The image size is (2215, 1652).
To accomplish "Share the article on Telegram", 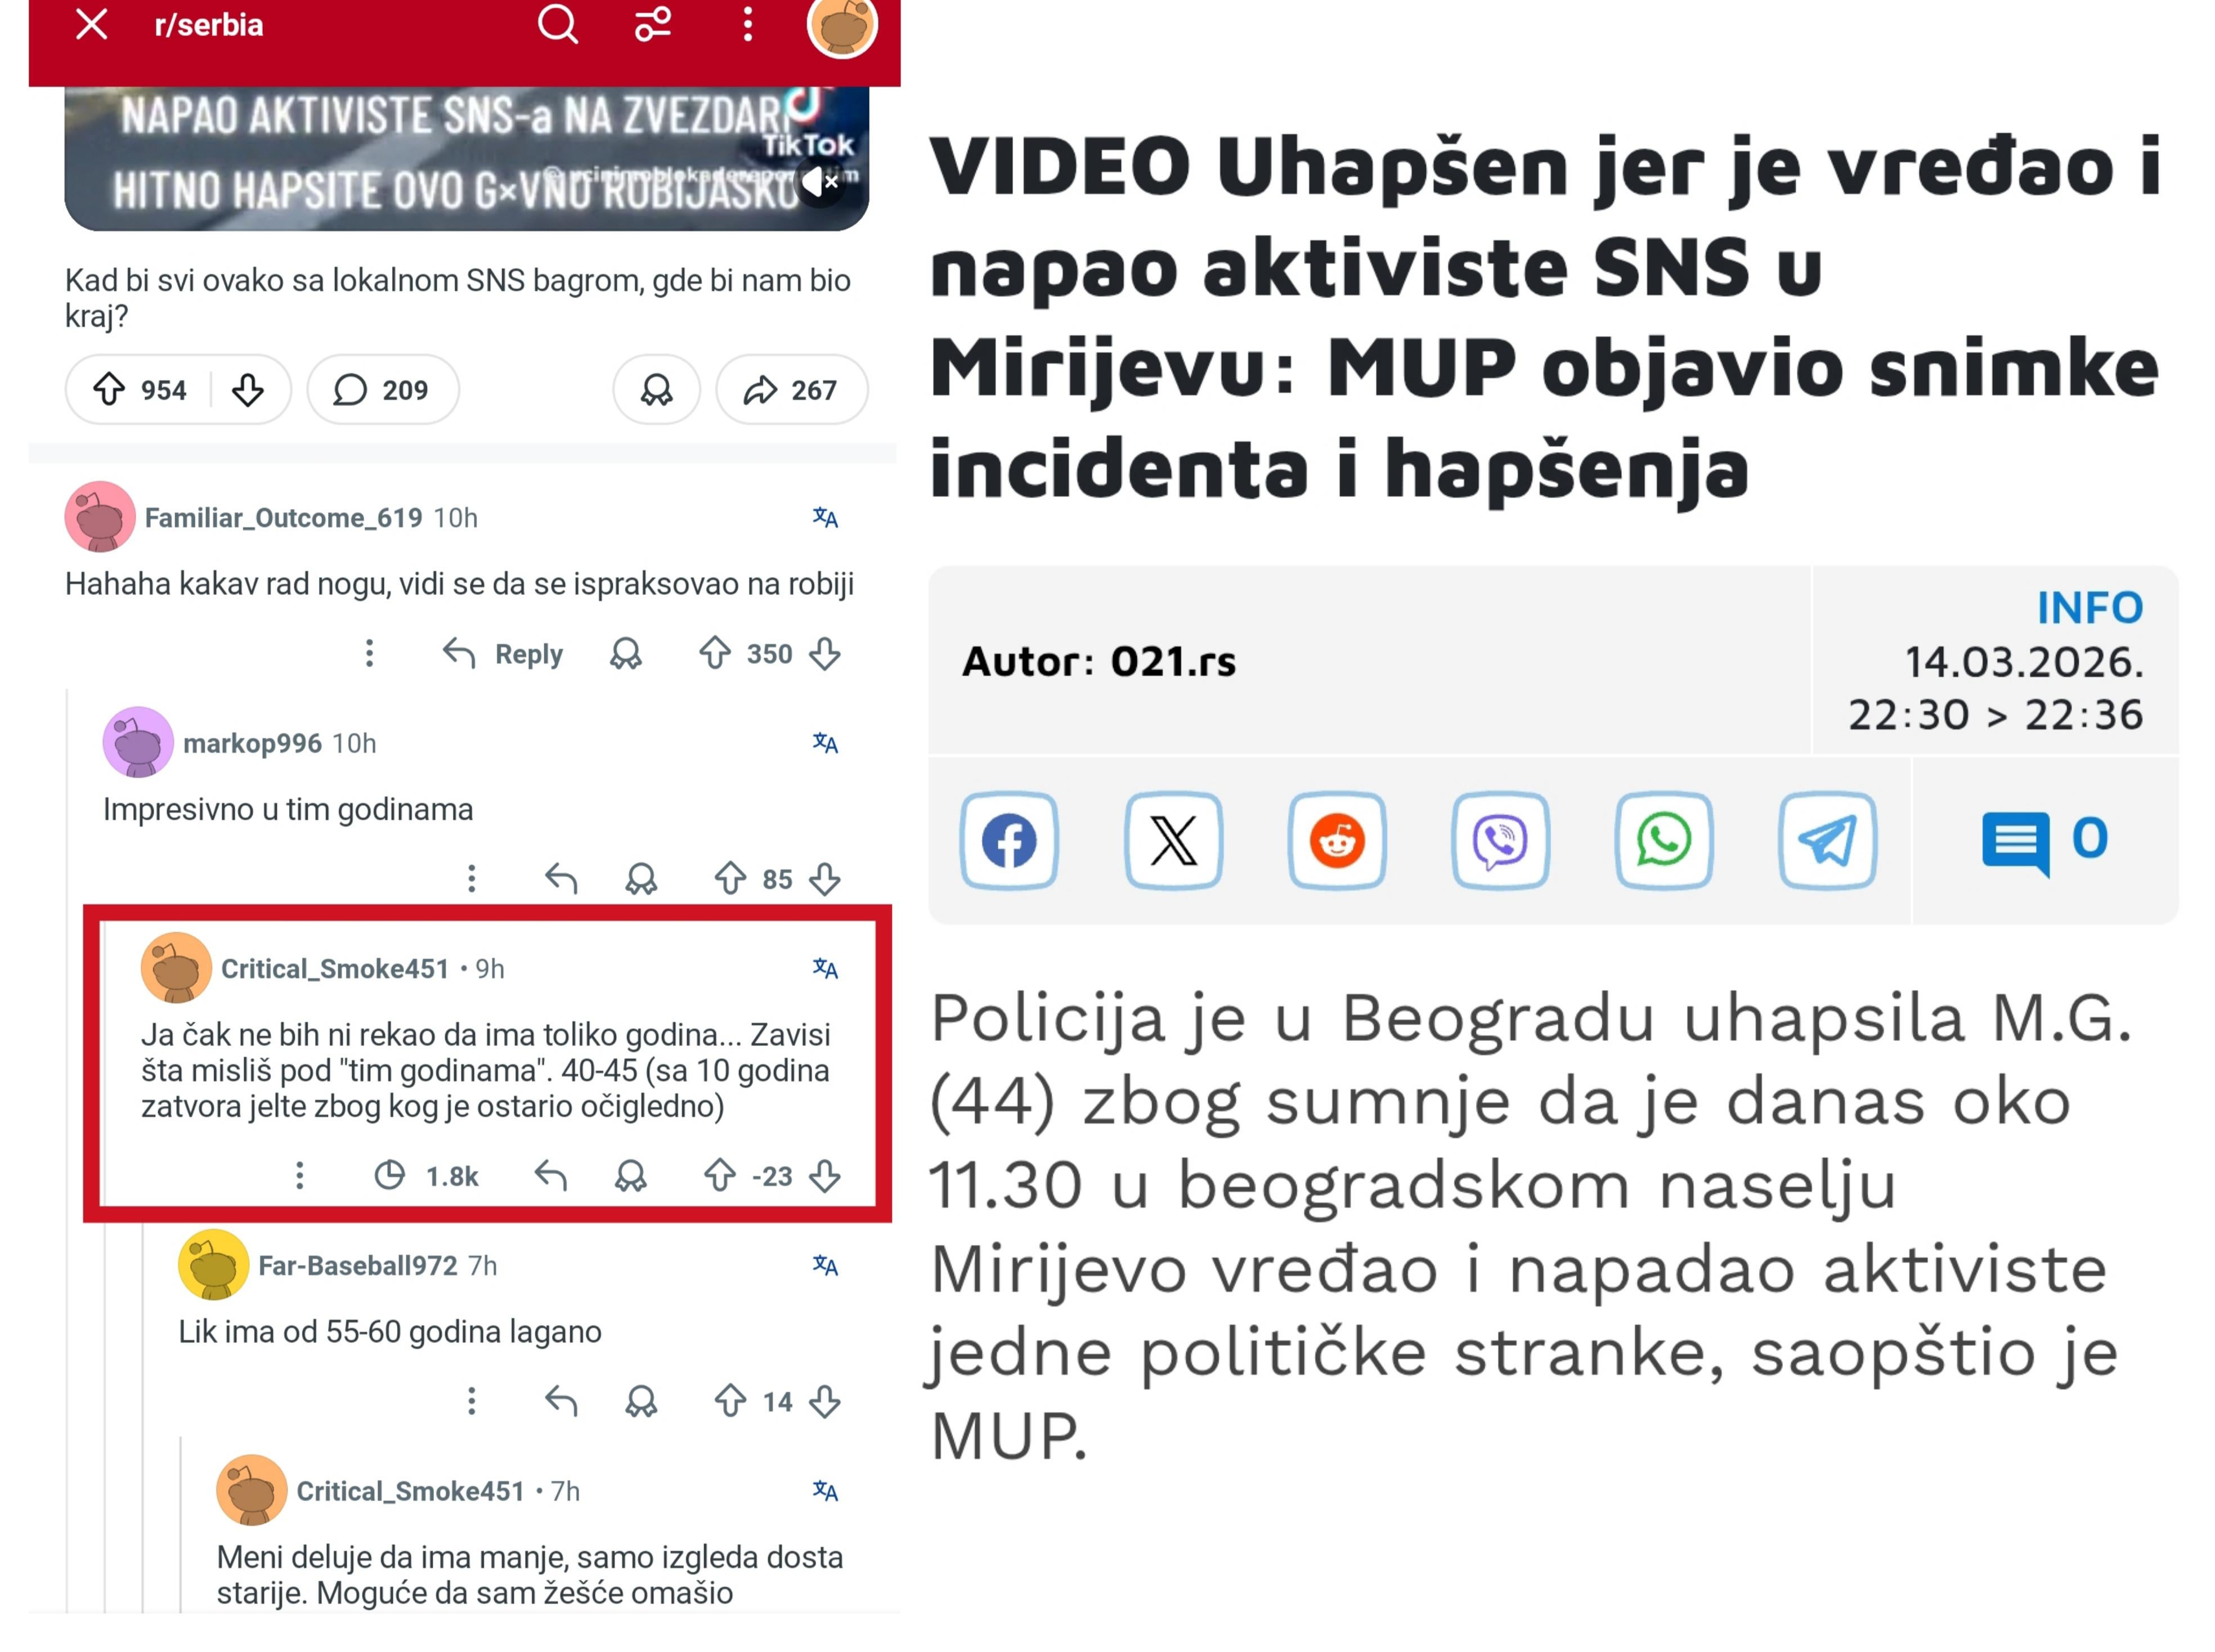I will click(1826, 839).
